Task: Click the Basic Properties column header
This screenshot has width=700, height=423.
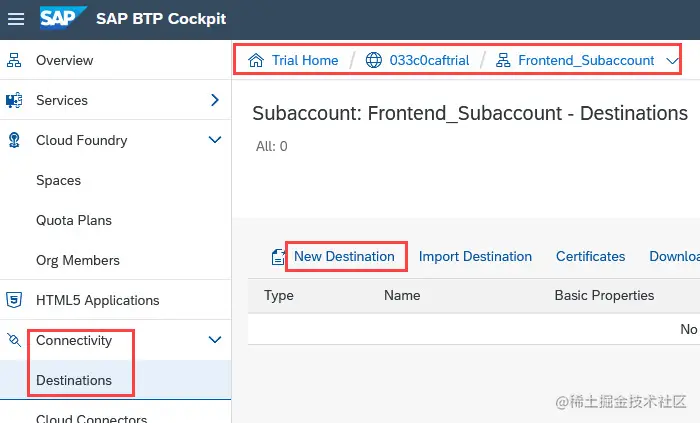Action: pos(604,295)
